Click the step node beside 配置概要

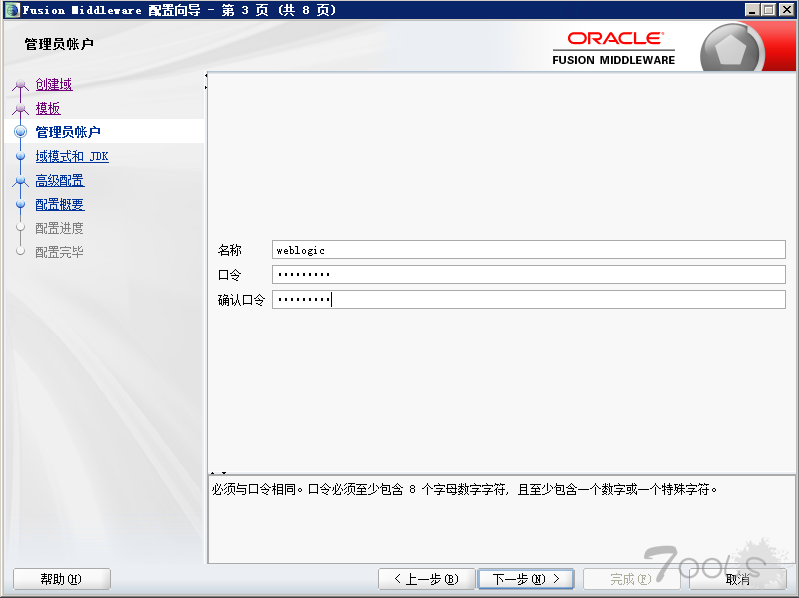tap(20, 205)
